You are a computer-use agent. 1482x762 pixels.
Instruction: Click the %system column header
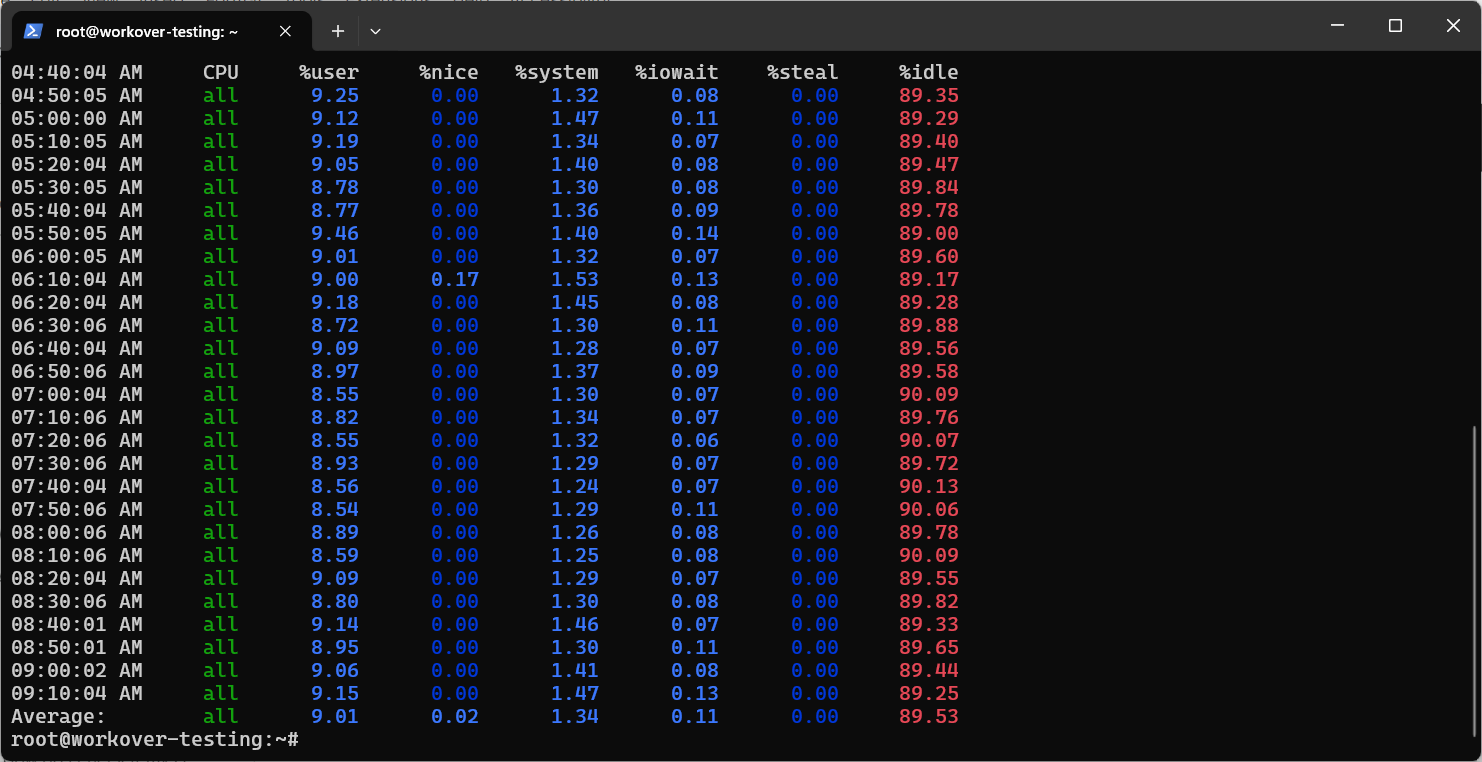click(557, 71)
